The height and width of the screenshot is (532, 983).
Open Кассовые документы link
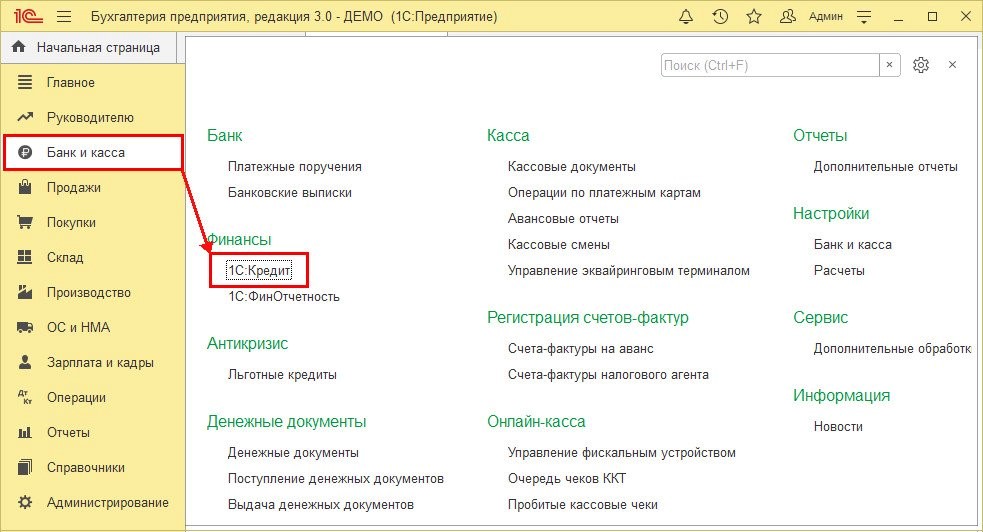pyautogui.click(x=571, y=167)
